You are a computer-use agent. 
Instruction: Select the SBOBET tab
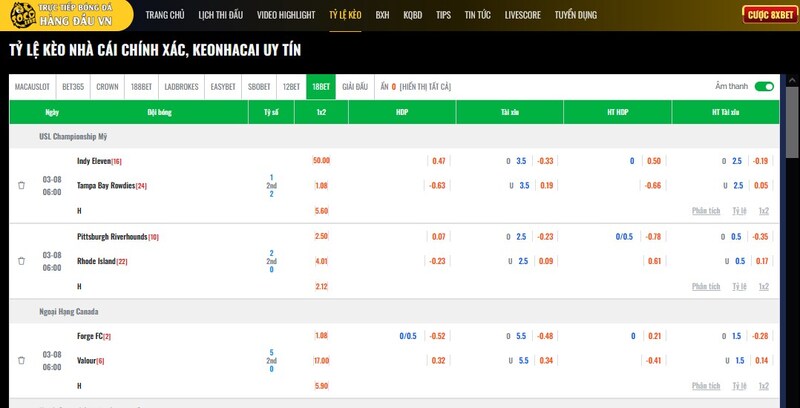(259, 87)
